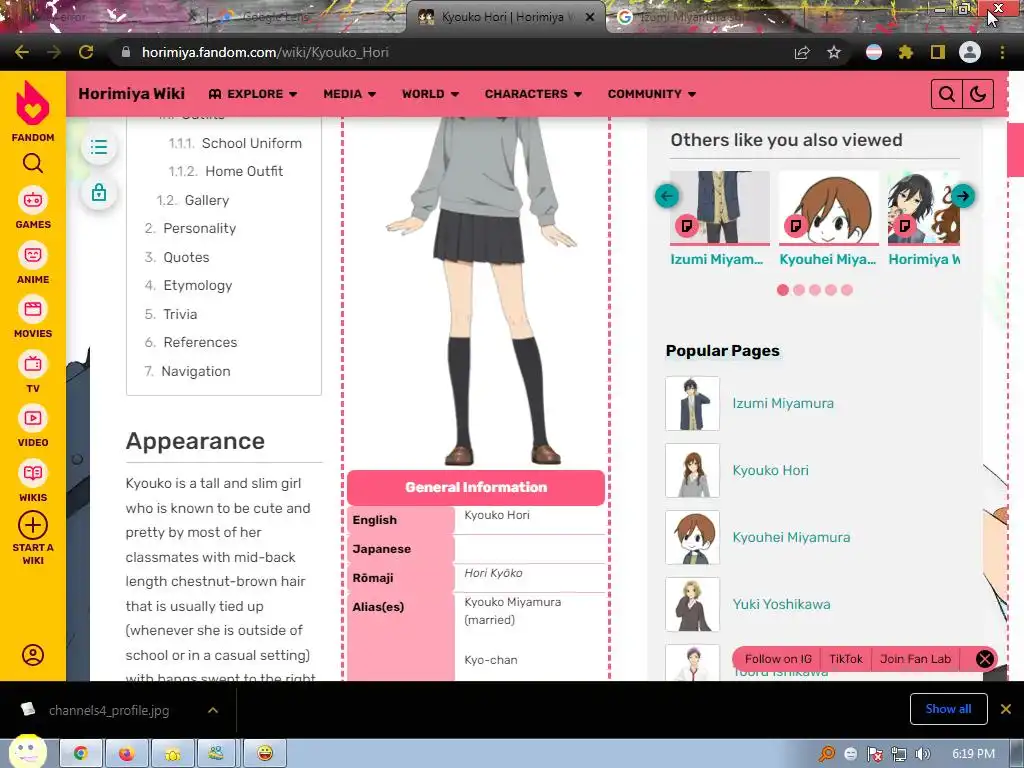Dismiss the pink social bar with its X
1024x768 pixels.
pos(985,659)
